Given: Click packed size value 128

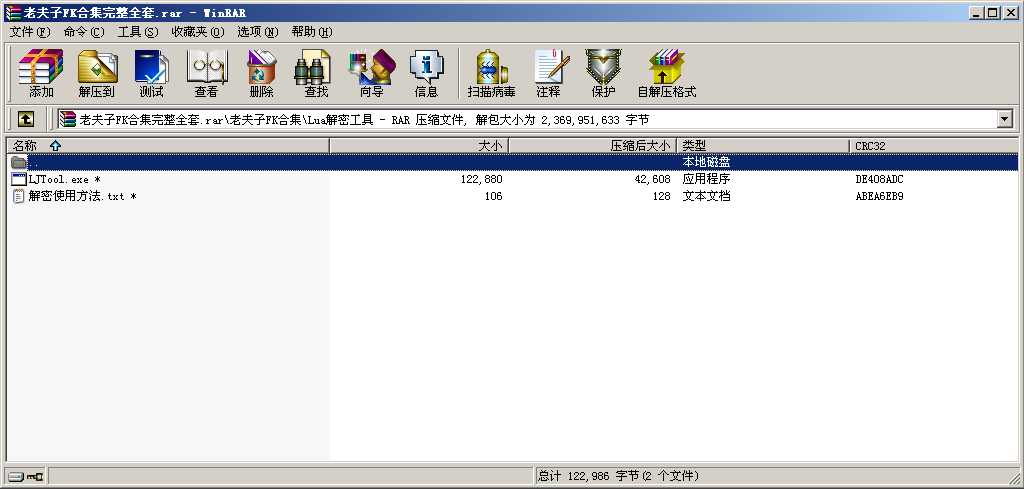Looking at the screenshot, I should 661,196.
